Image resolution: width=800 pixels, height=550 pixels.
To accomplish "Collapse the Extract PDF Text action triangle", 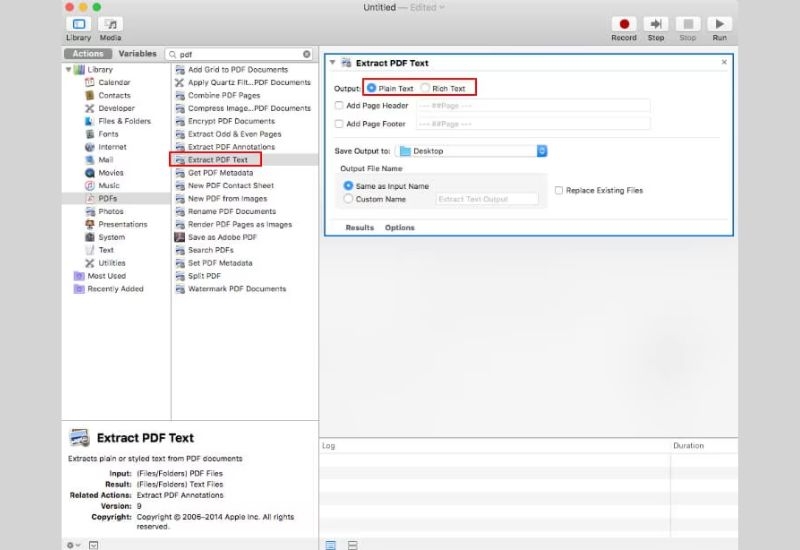I will point(332,62).
